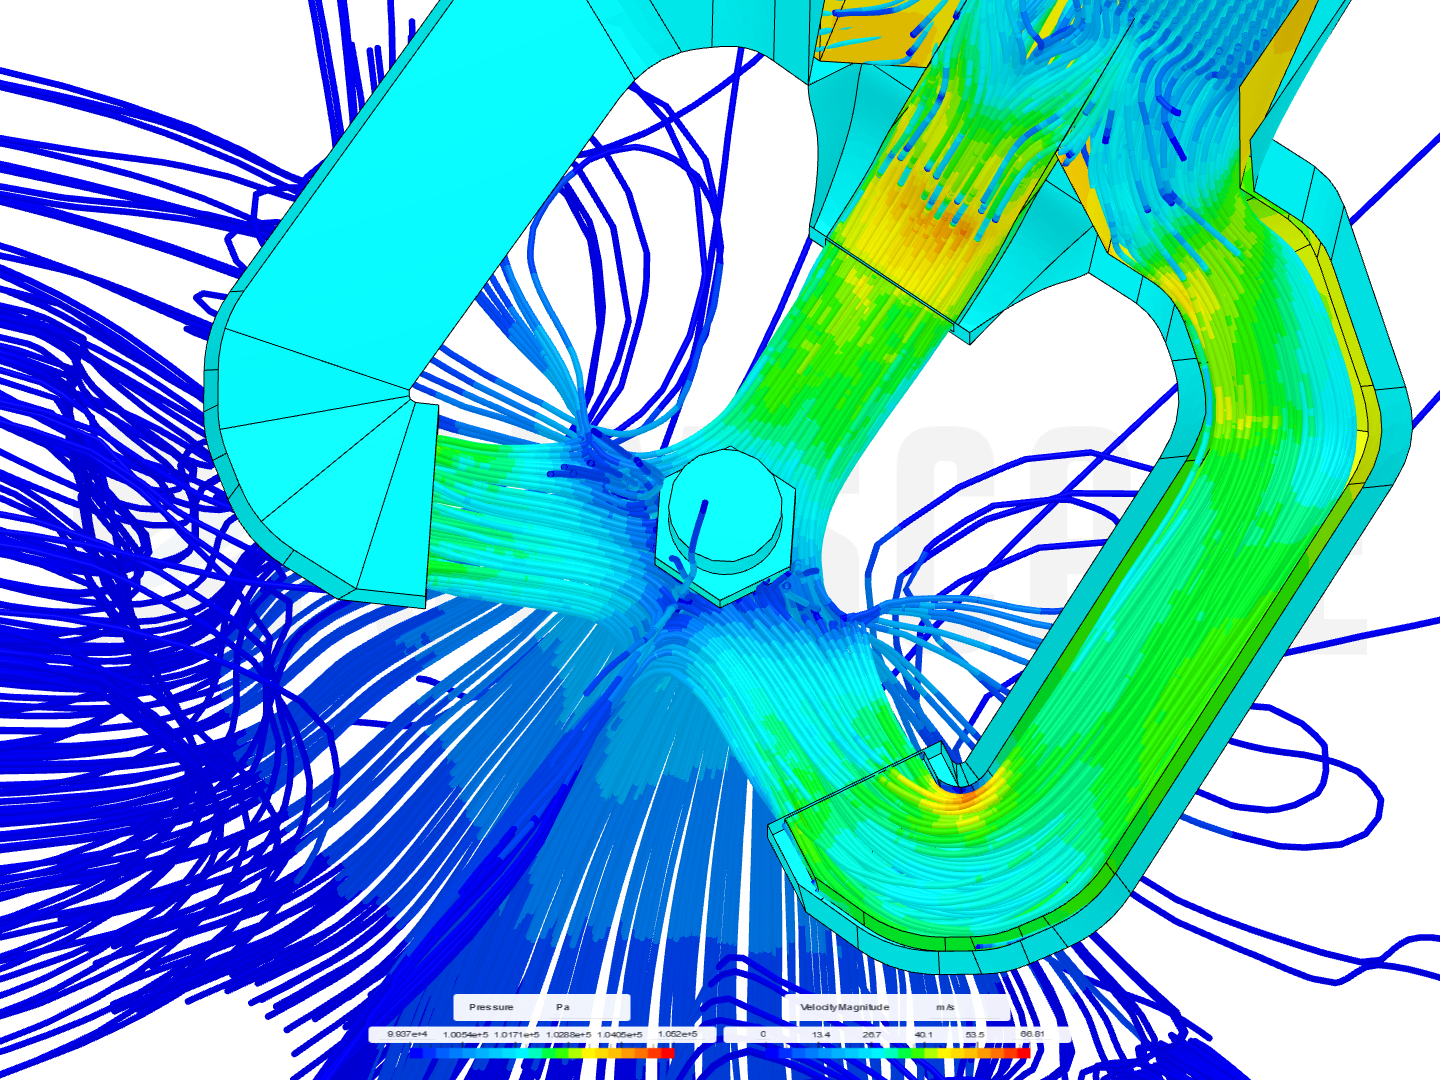Click the pressure color scale bar

point(542,1052)
